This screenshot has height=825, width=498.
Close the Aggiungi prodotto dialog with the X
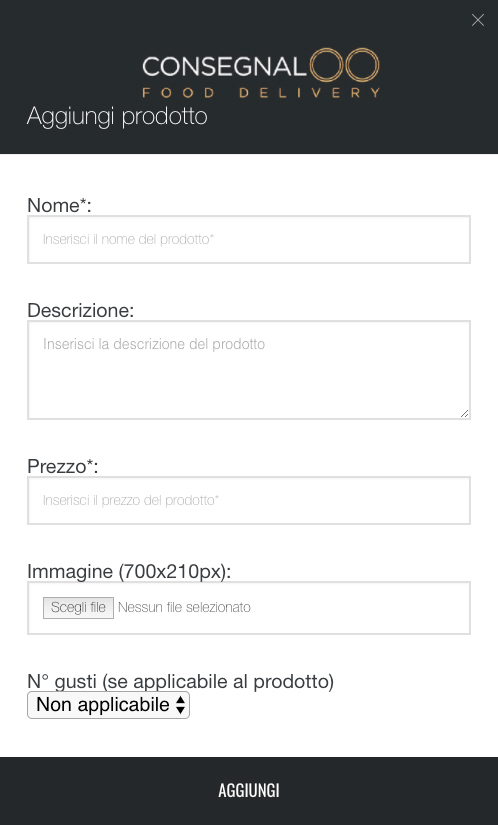pos(477,20)
